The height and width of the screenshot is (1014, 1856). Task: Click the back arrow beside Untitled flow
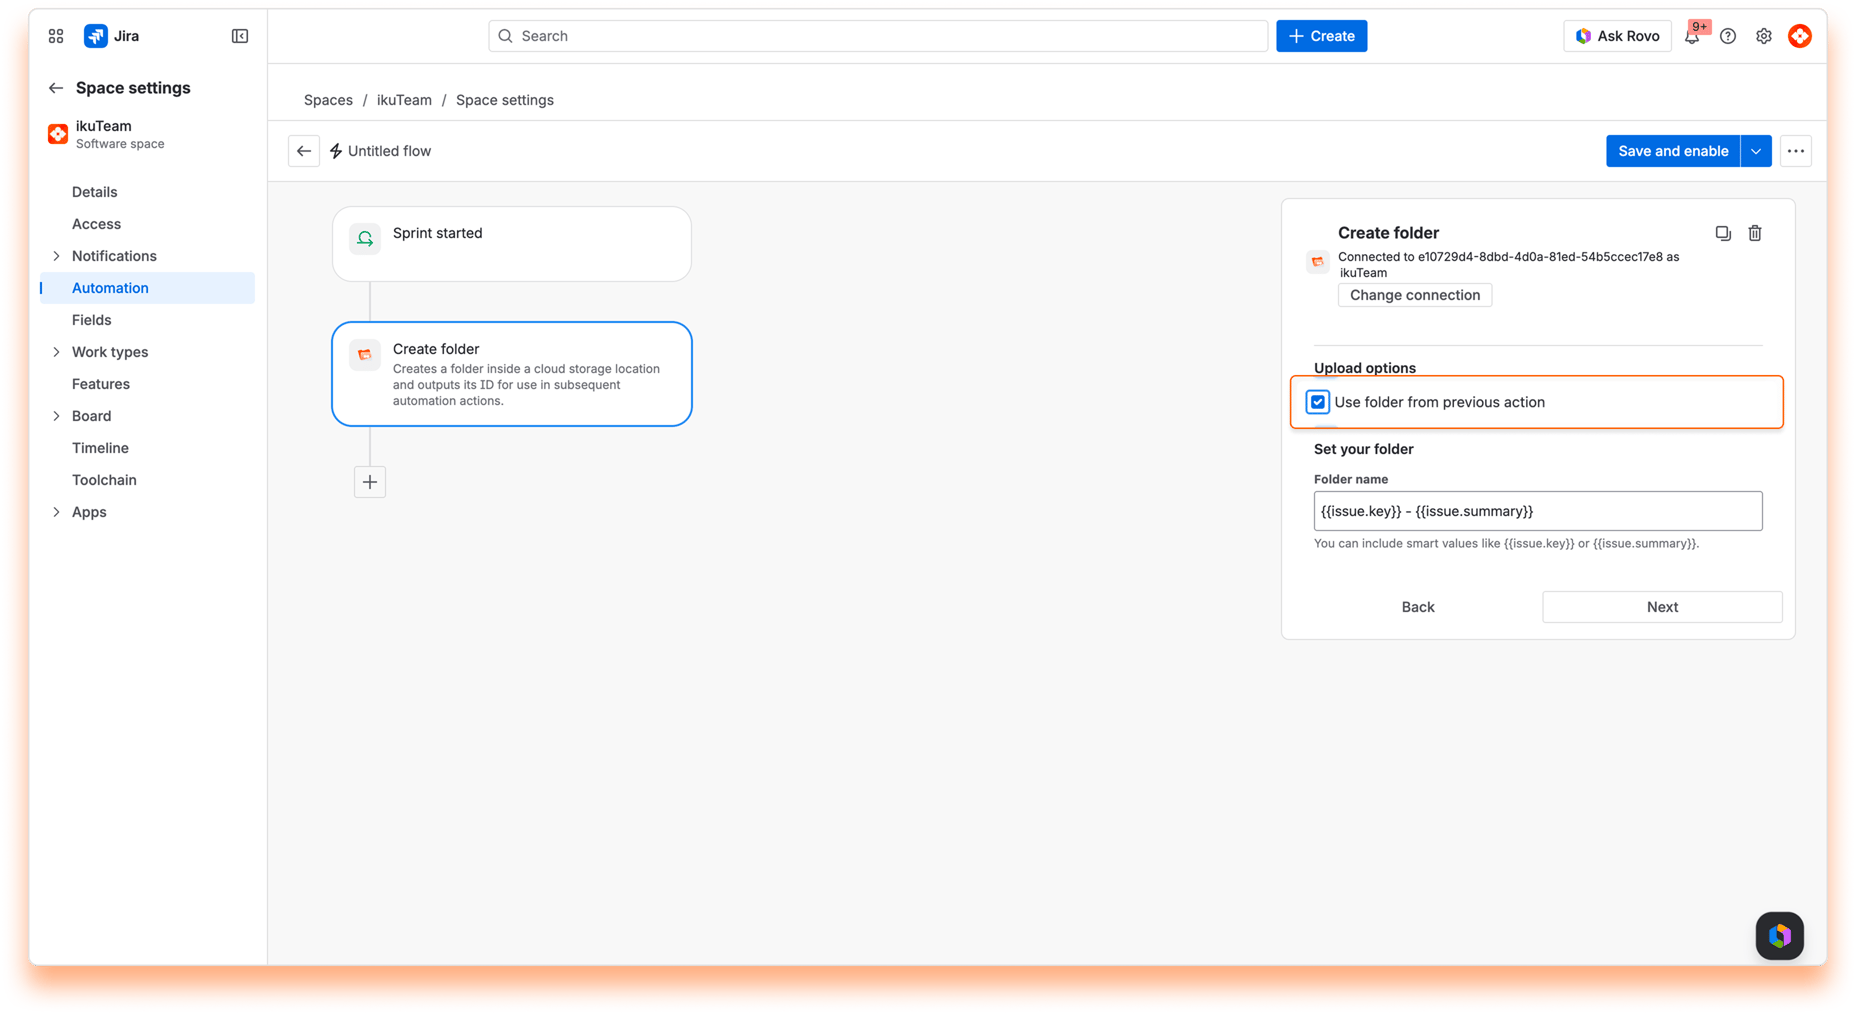tap(304, 151)
